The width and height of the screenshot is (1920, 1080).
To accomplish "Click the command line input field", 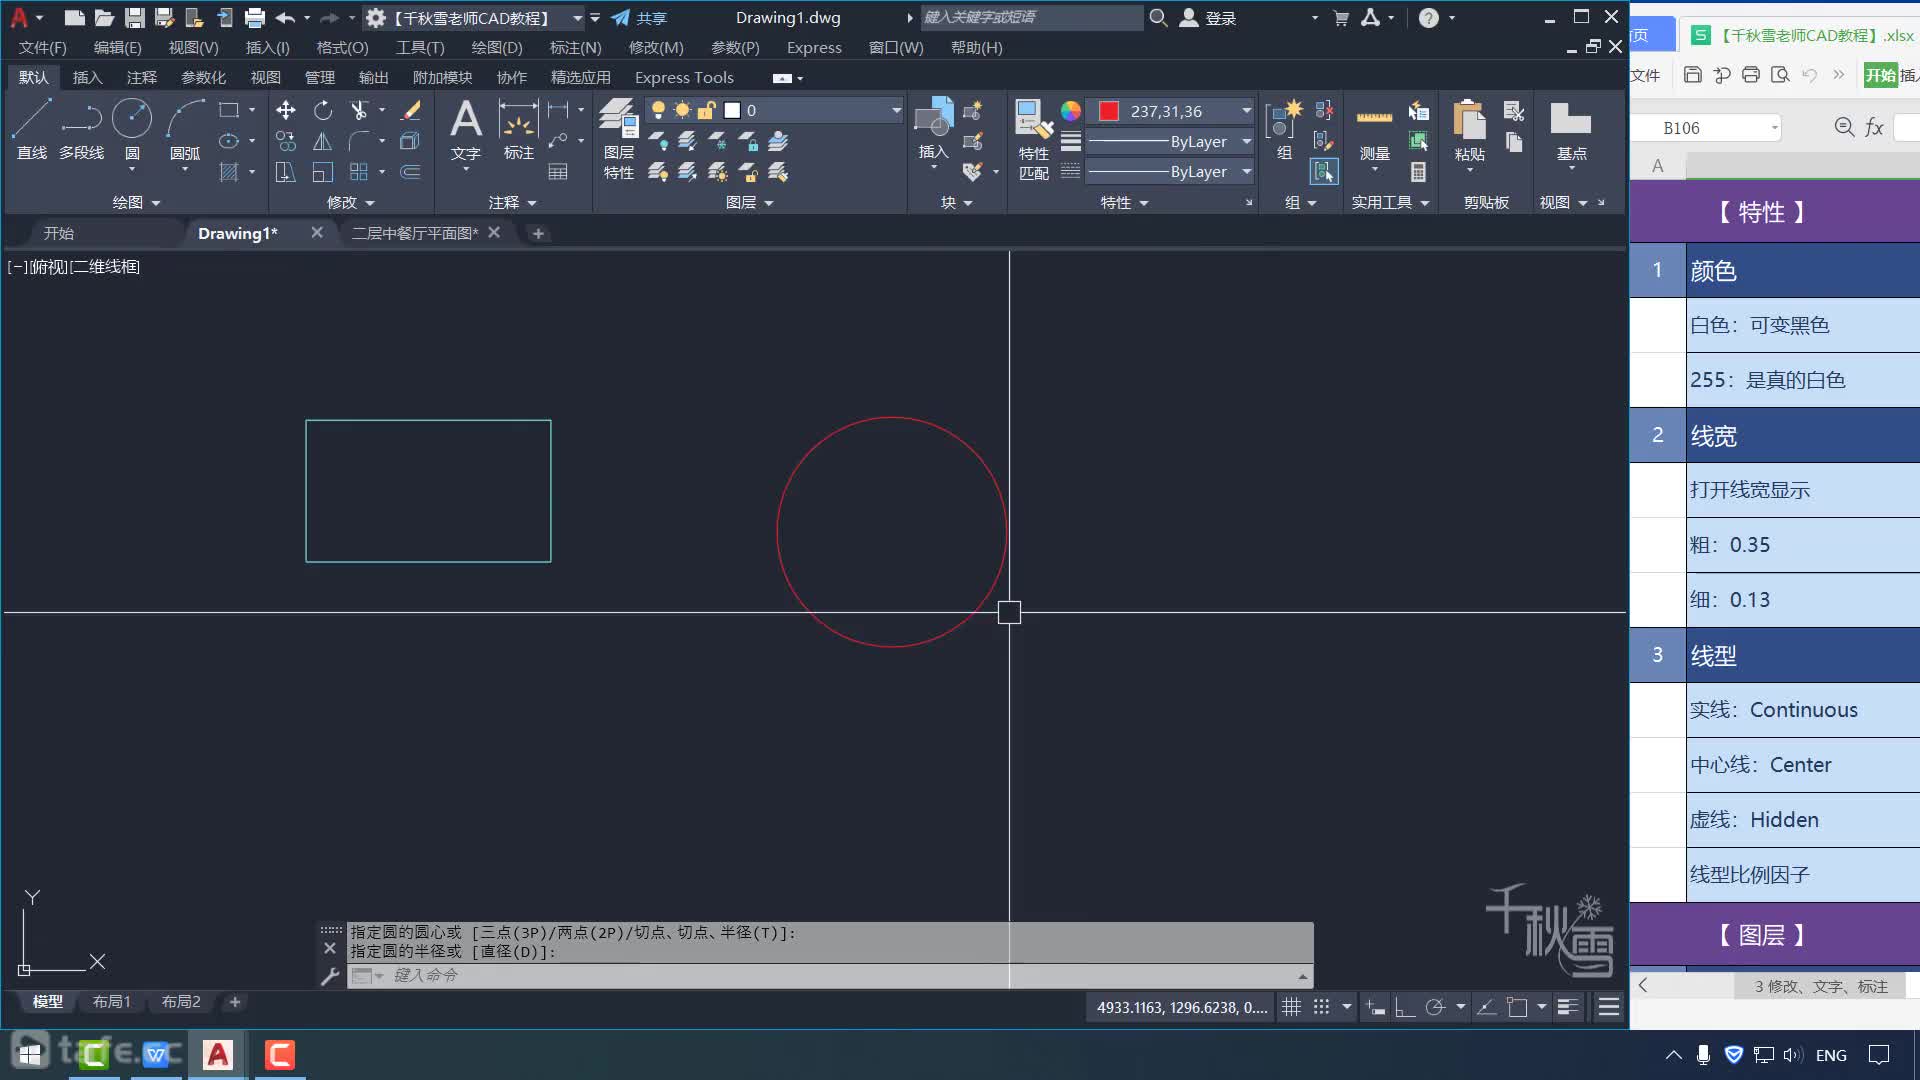I will [x=830, y=975].
